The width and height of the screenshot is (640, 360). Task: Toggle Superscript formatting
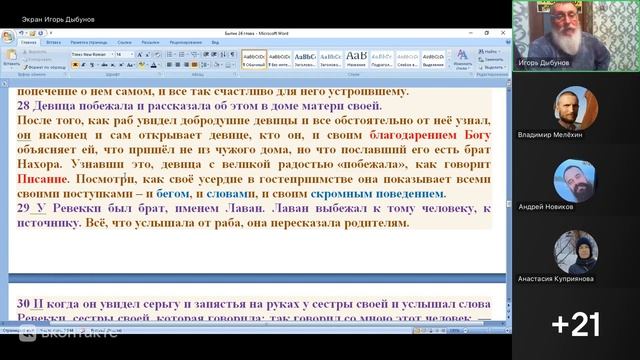pyautogui.click(x=121, y=65)
